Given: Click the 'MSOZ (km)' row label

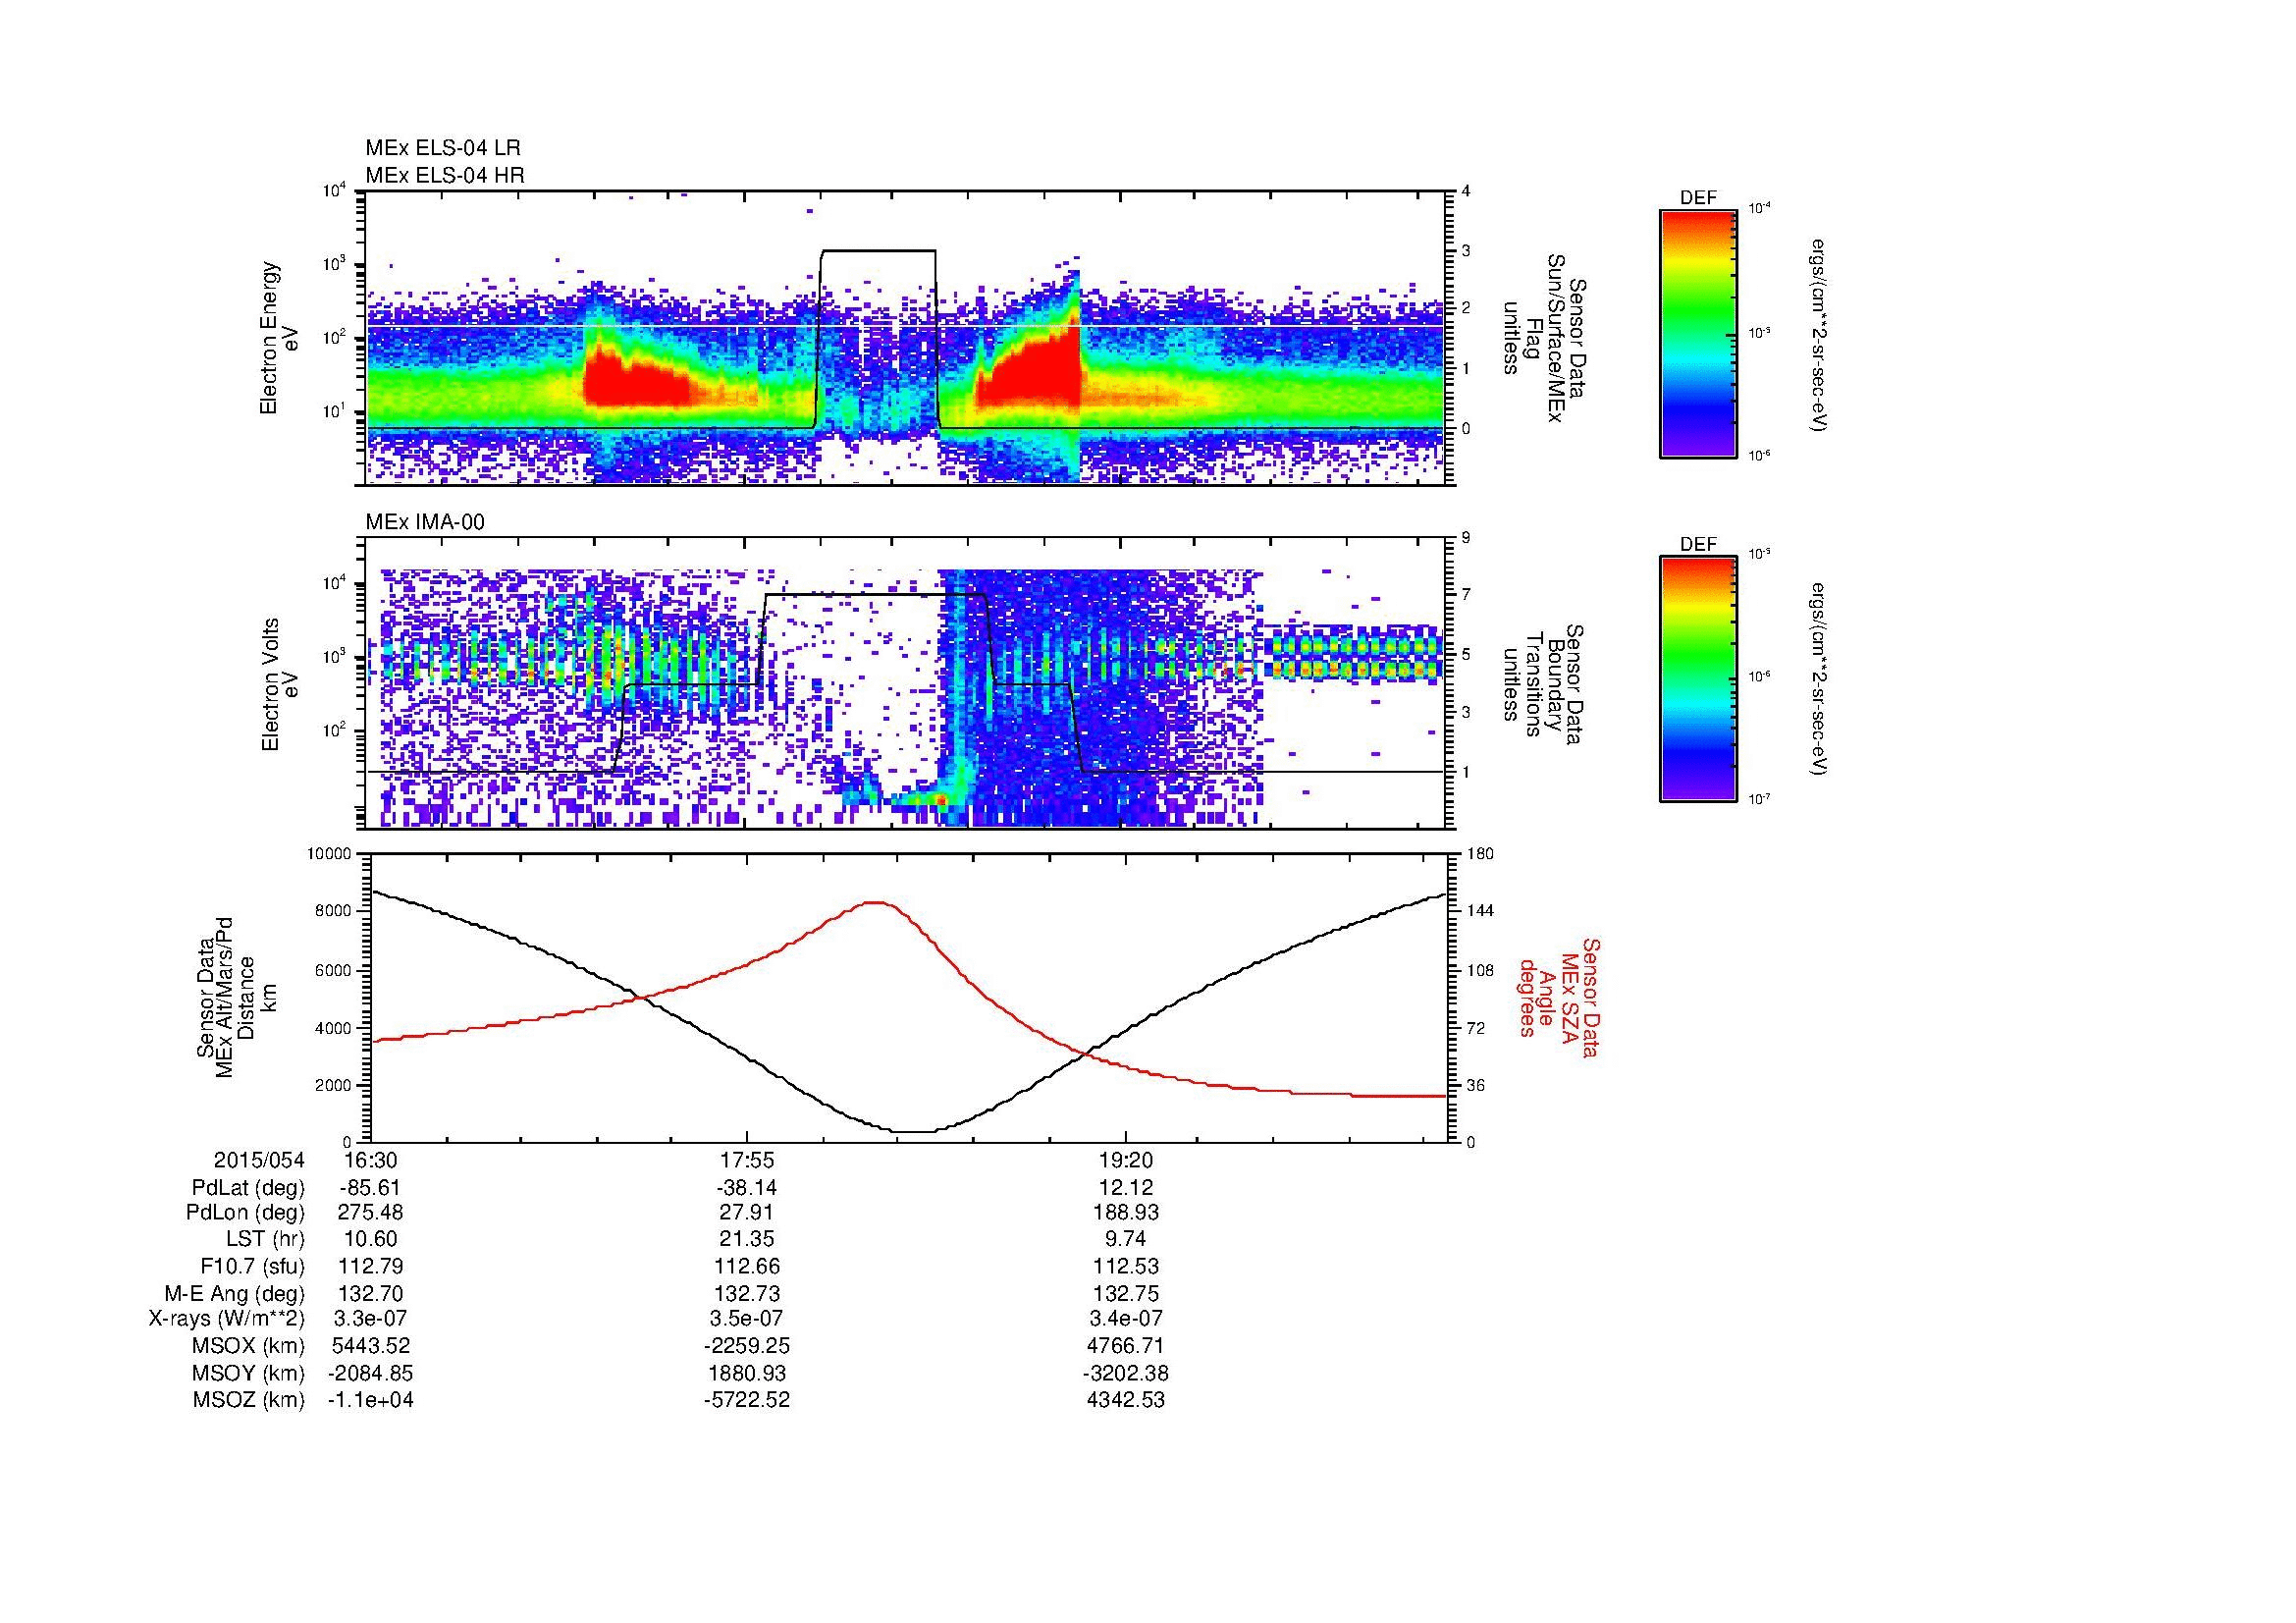Looking at the screenshot, I should pyautogui.click(x=249, y=1400).
